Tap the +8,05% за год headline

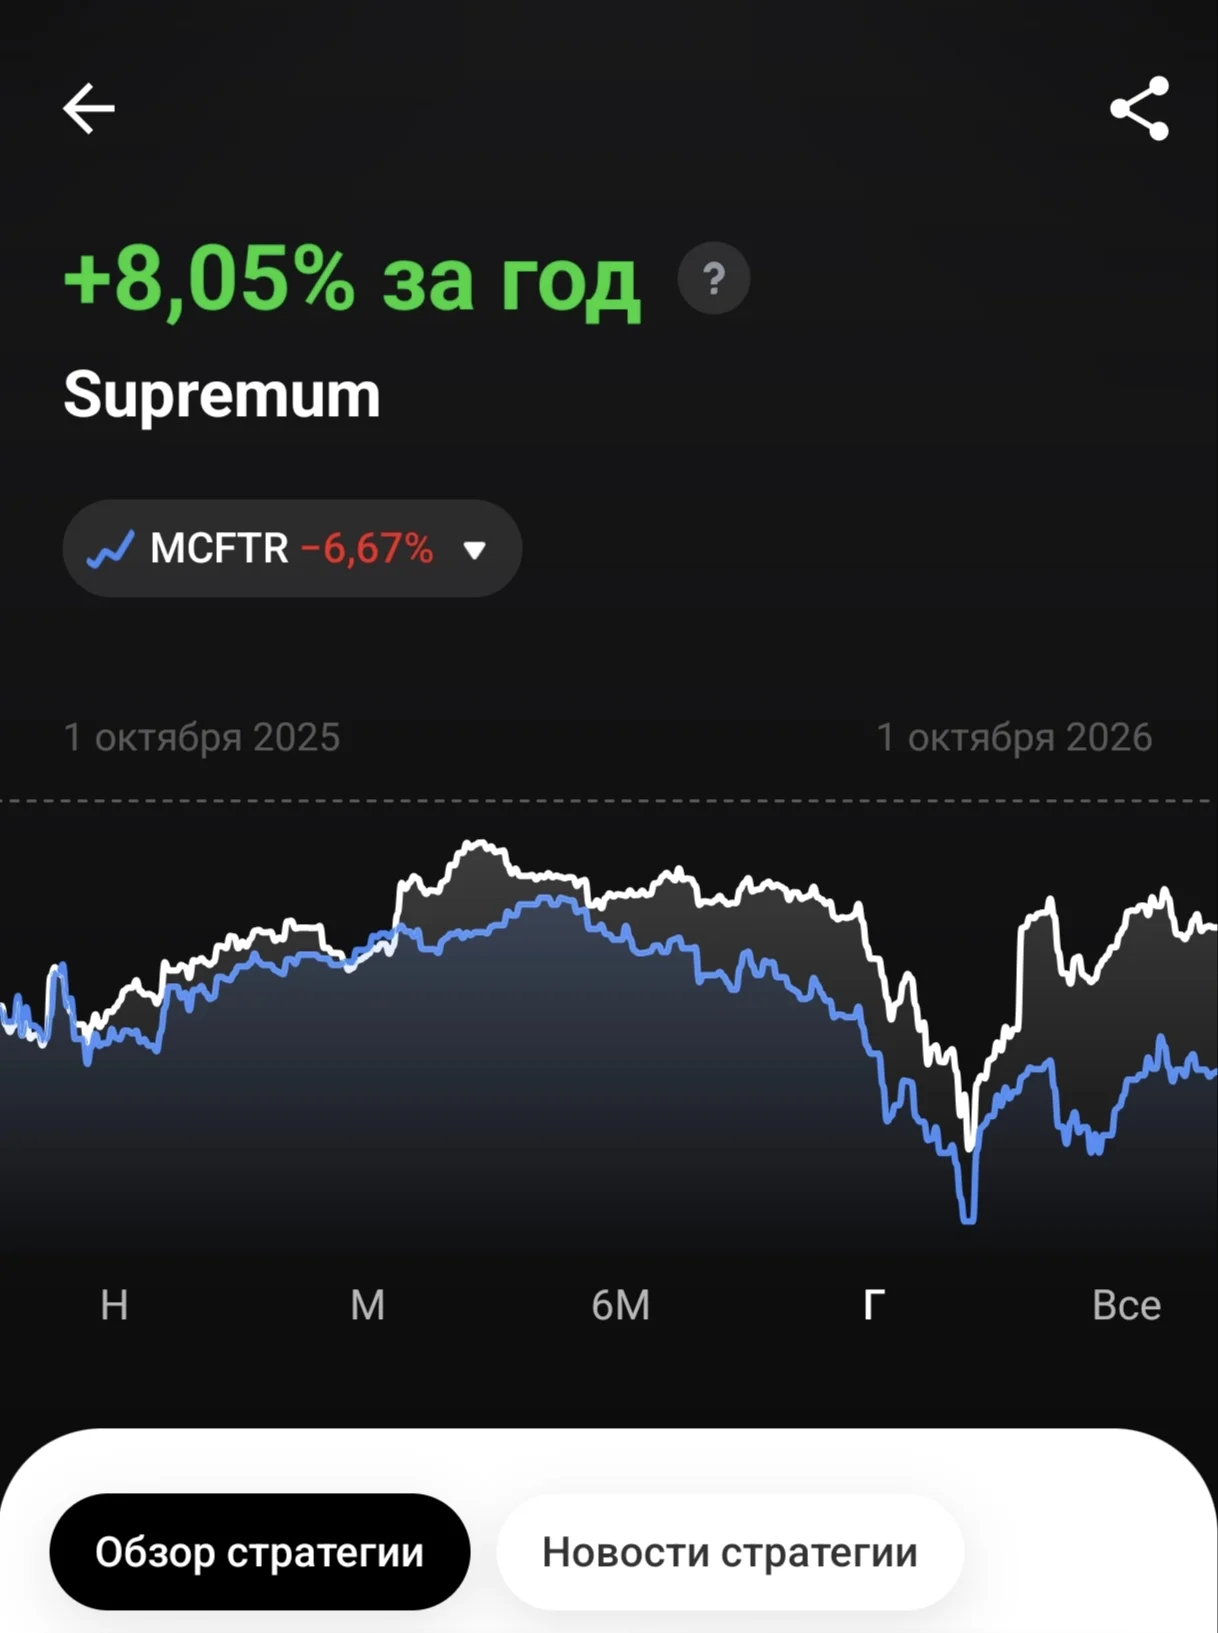(351, 279)
